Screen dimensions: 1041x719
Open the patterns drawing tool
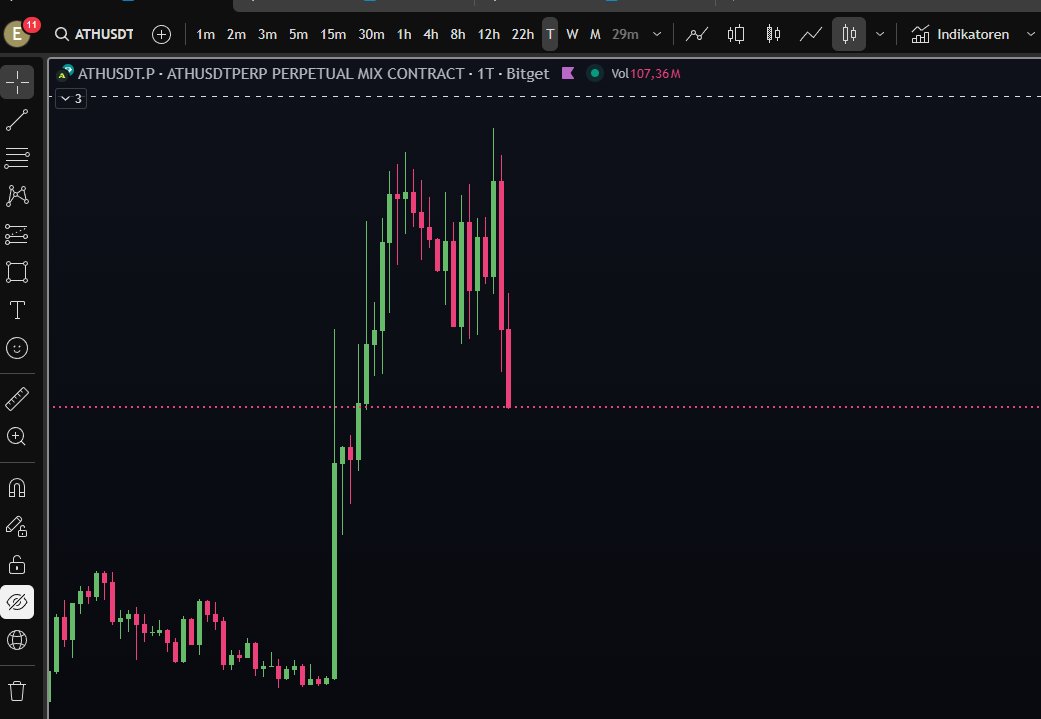click(x=17, y=195)
